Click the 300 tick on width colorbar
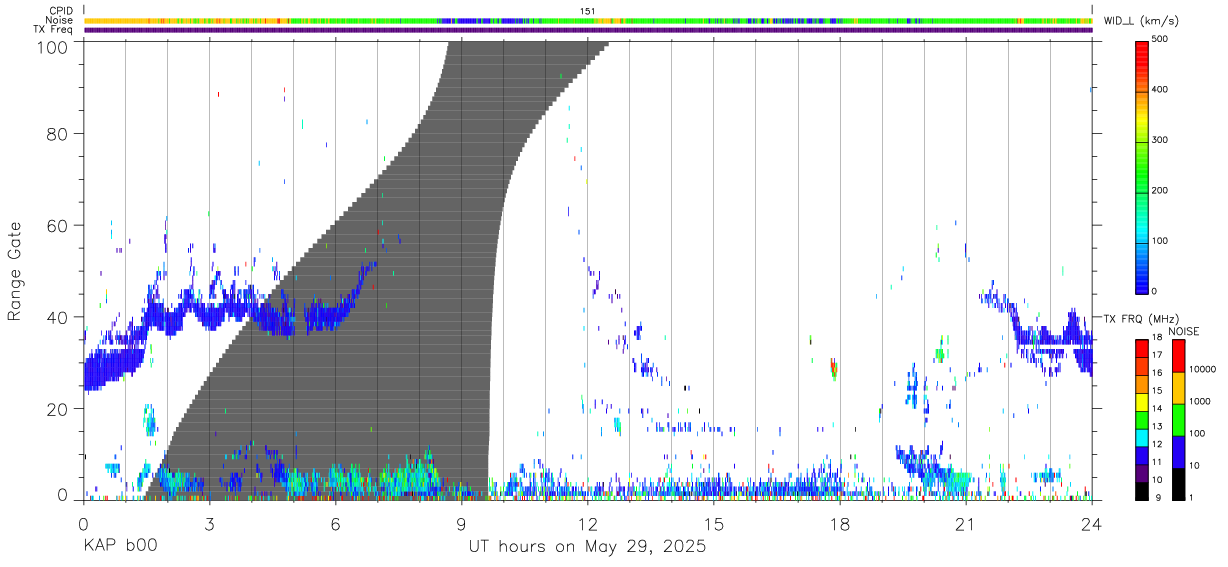 pos(1160,140)
